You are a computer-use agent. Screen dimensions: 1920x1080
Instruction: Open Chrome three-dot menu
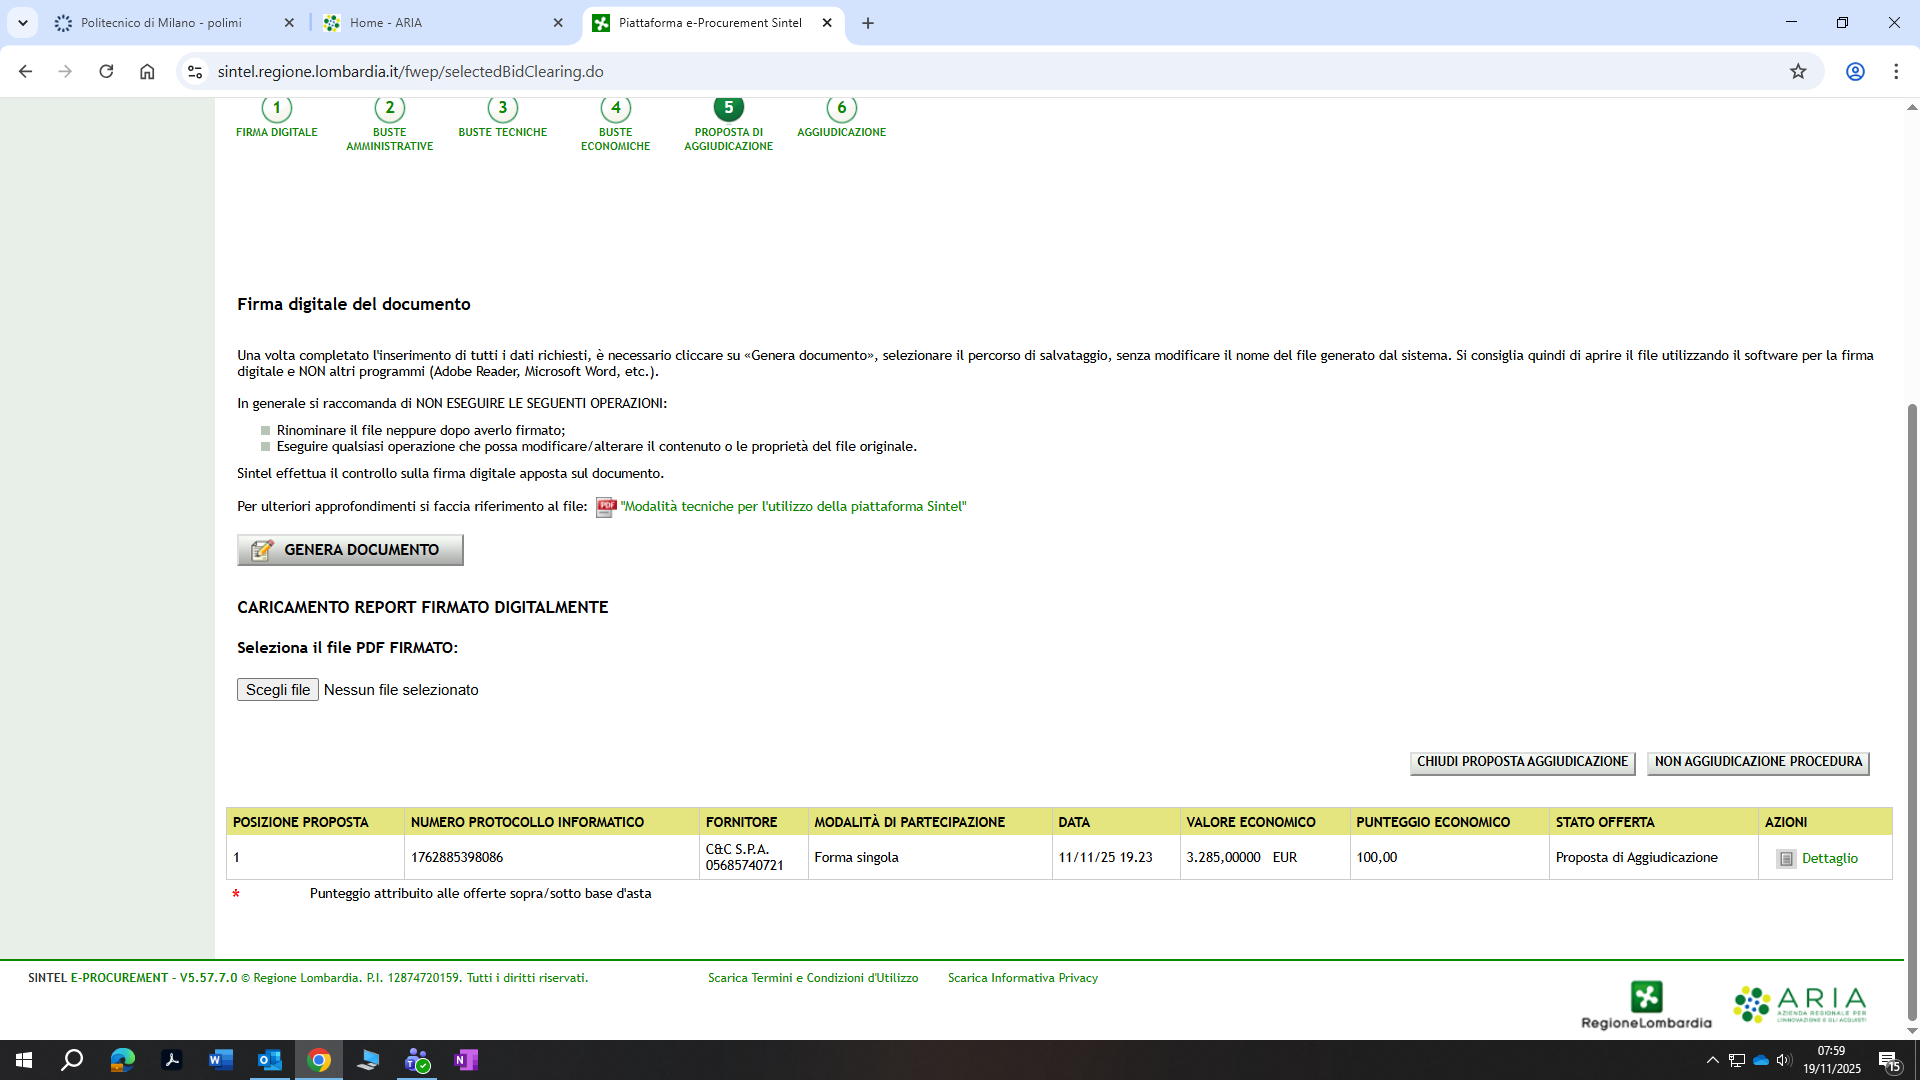coord(1896,71)
